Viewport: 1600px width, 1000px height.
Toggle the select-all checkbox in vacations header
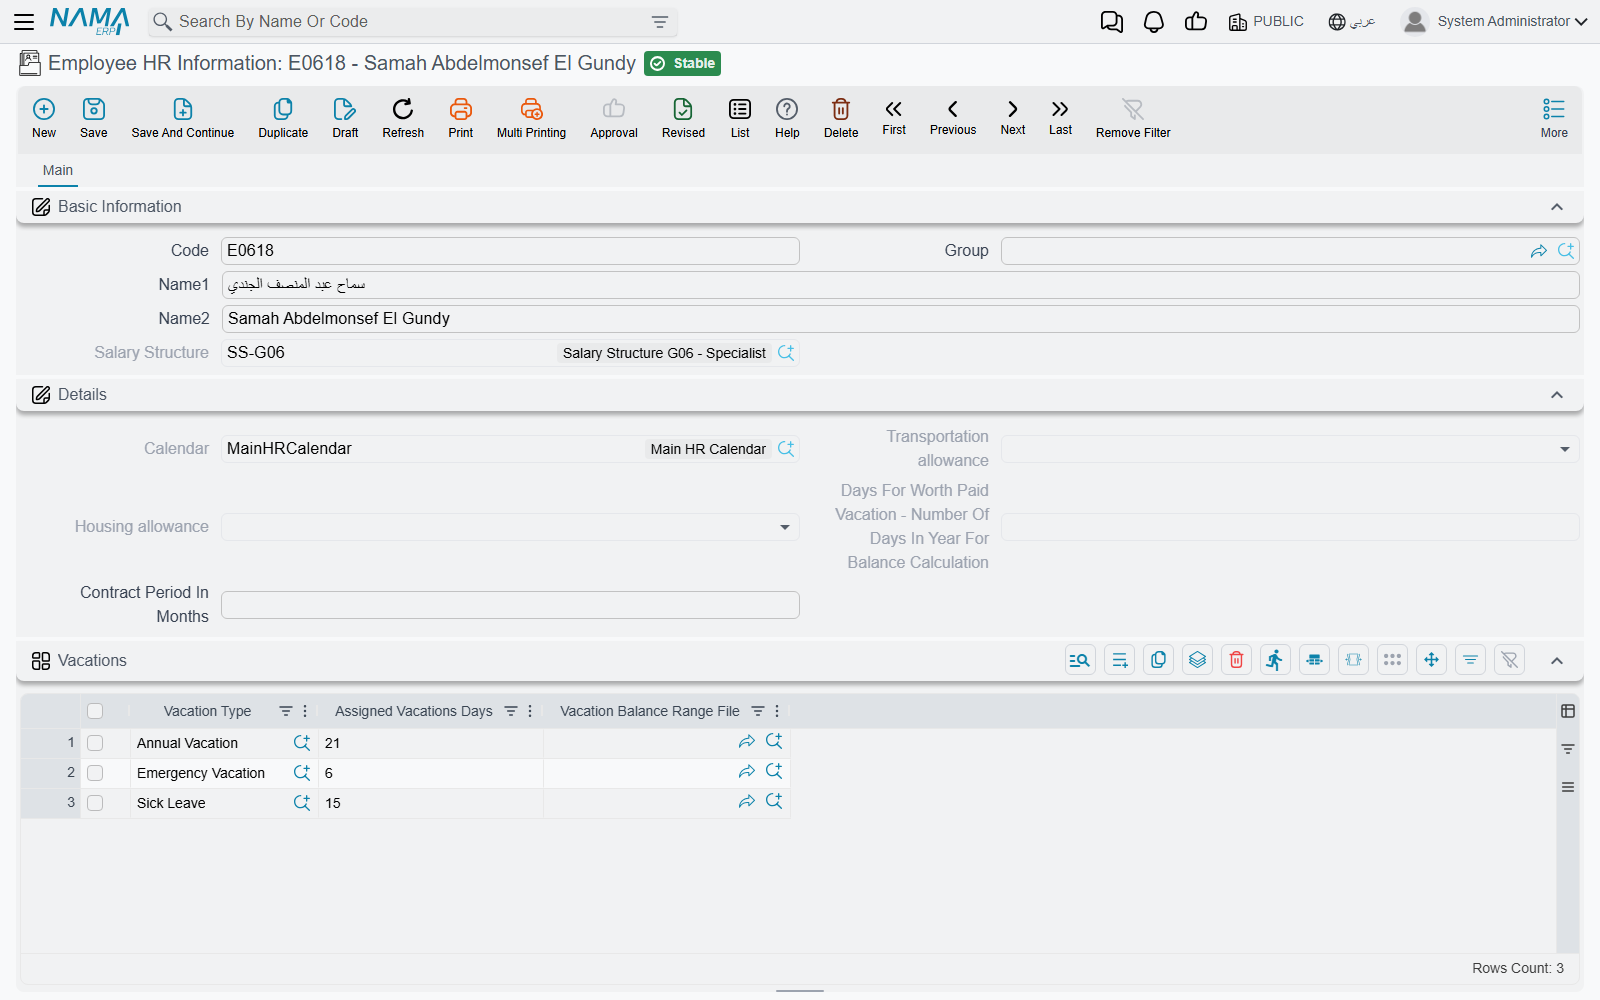[x=95, y=711]
